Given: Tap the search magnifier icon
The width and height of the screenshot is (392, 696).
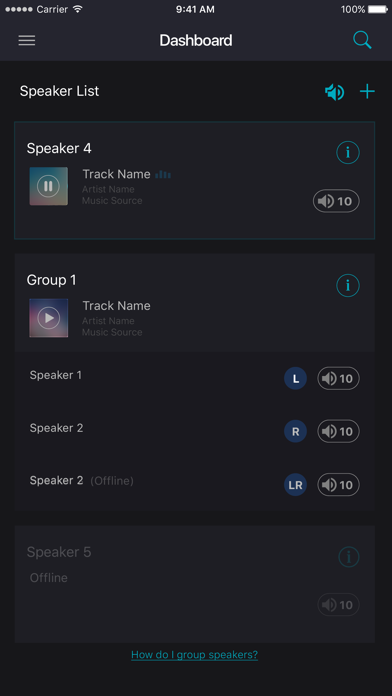Looking at the screenshot, I should (362, 40).
